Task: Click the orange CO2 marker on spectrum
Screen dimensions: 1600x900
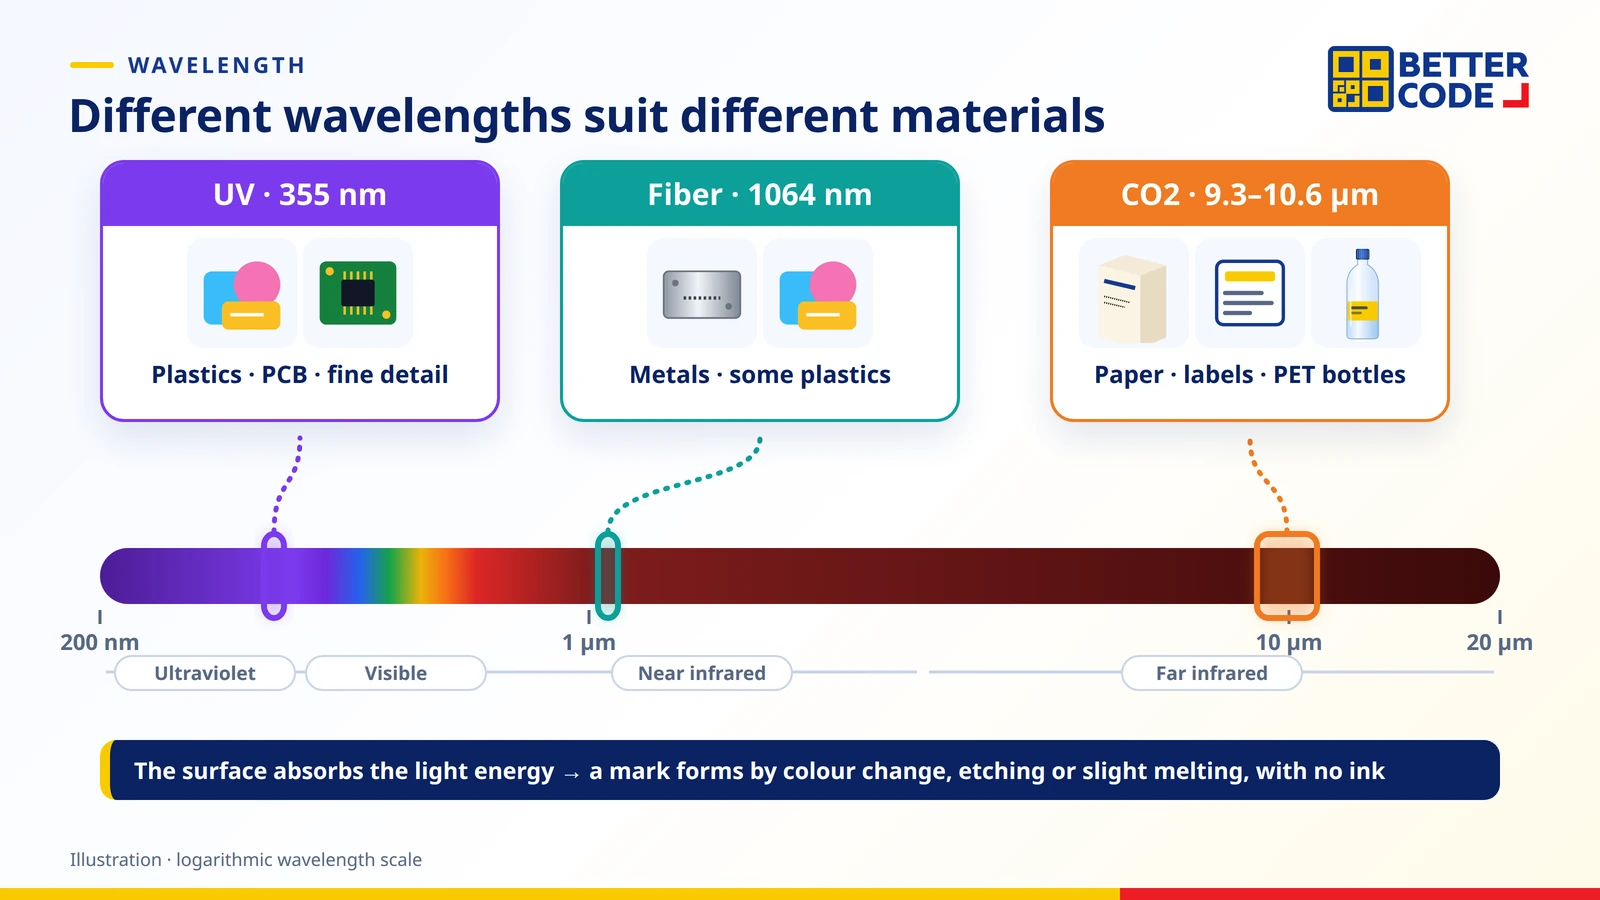Action: click(1287, 576)
